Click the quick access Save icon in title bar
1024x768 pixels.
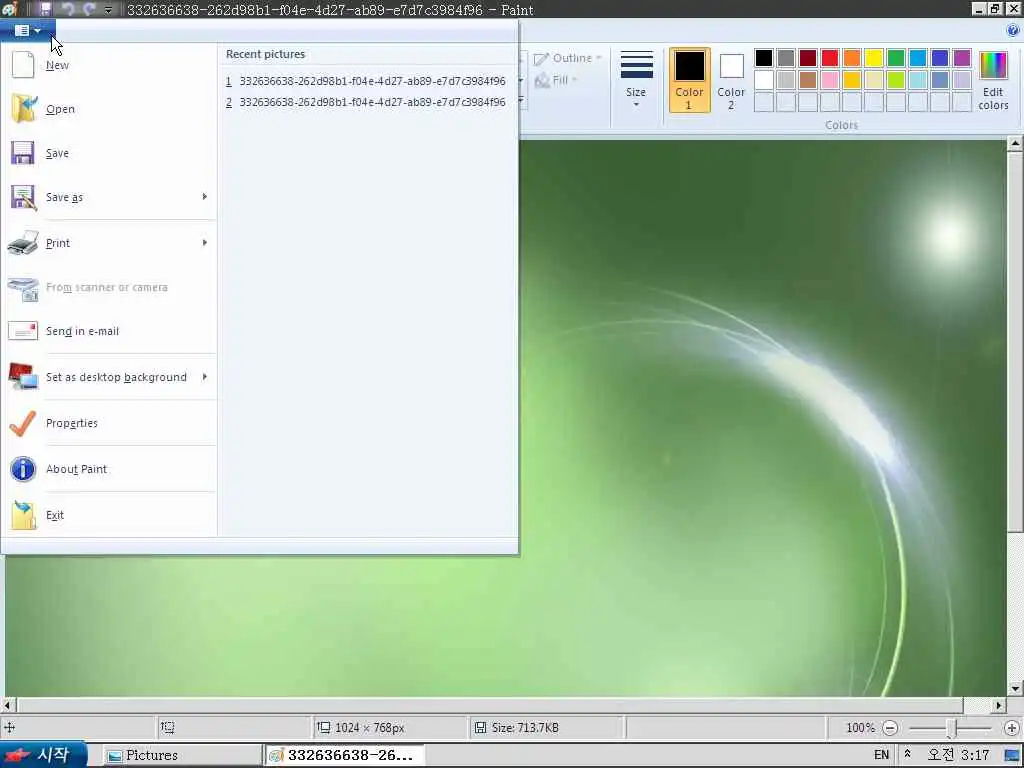click(x=45, y=9)
